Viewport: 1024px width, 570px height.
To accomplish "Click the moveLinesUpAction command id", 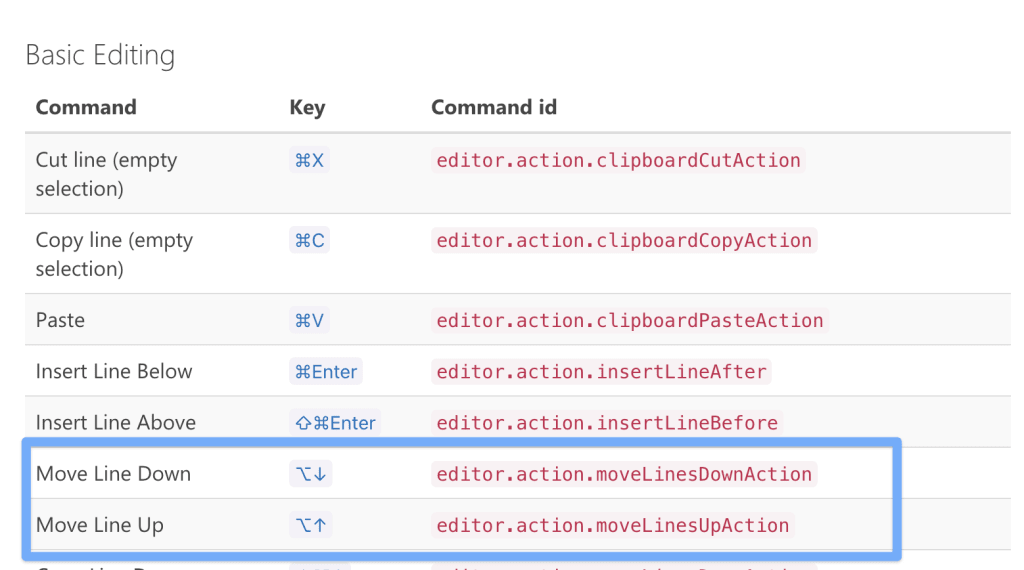I will point(612,525).
